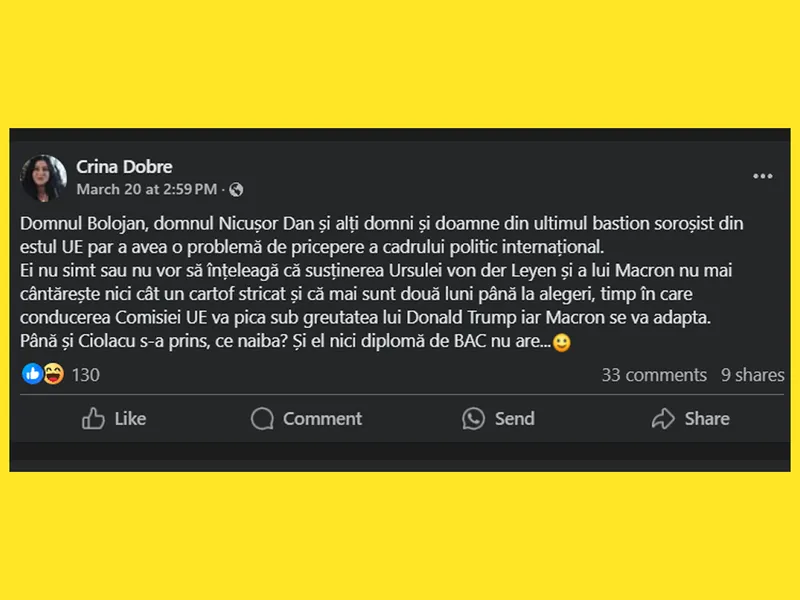Open the Crina Dobre profile name link
Image resolution: width=800 pixels, height=600 pixels.
[125, 167]
